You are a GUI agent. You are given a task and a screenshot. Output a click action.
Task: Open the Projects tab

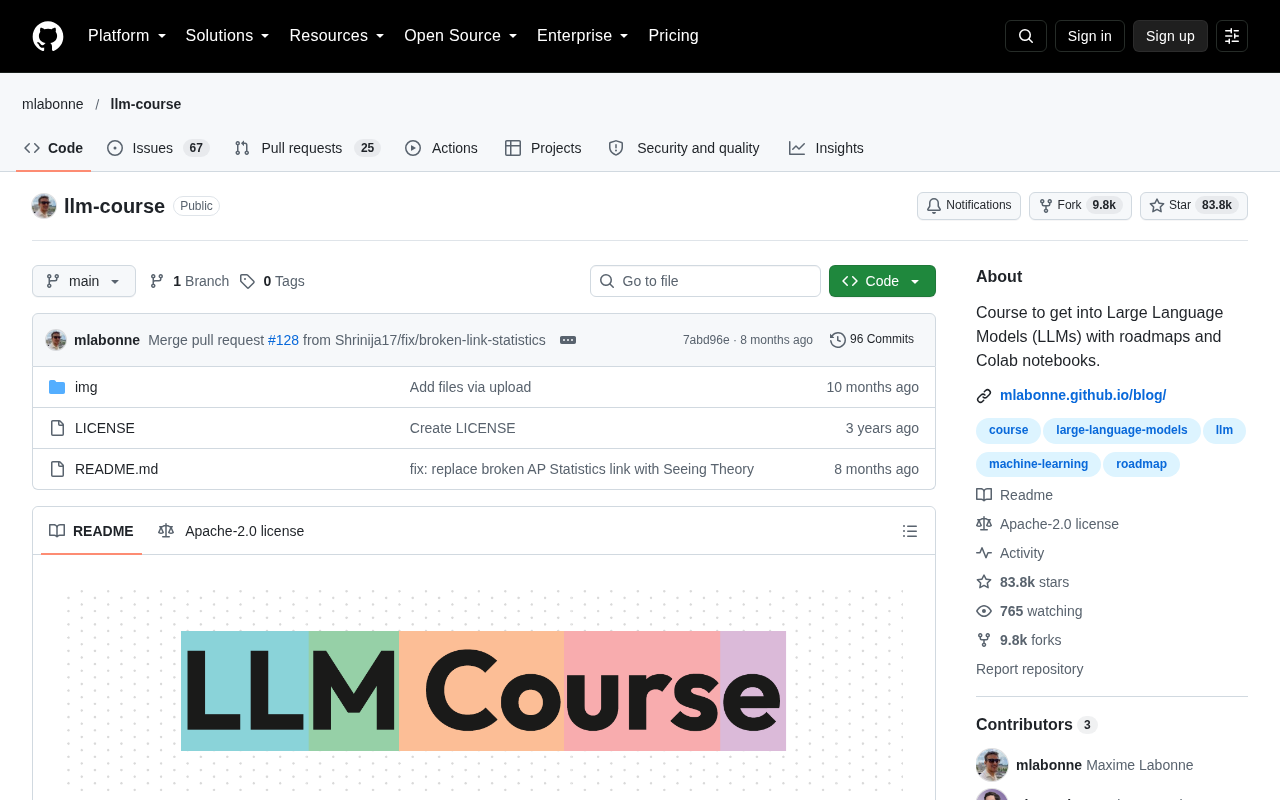coord(543,148)
